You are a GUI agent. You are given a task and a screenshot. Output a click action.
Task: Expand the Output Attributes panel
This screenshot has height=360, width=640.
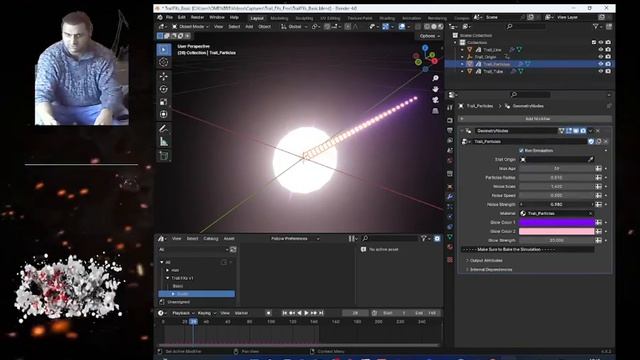coord(486,260)
